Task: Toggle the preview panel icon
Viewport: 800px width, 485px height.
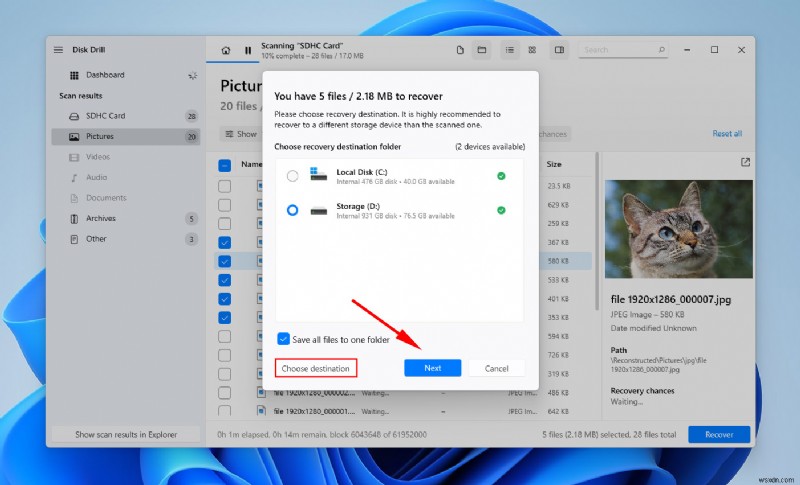Action: tap(559, 50)
